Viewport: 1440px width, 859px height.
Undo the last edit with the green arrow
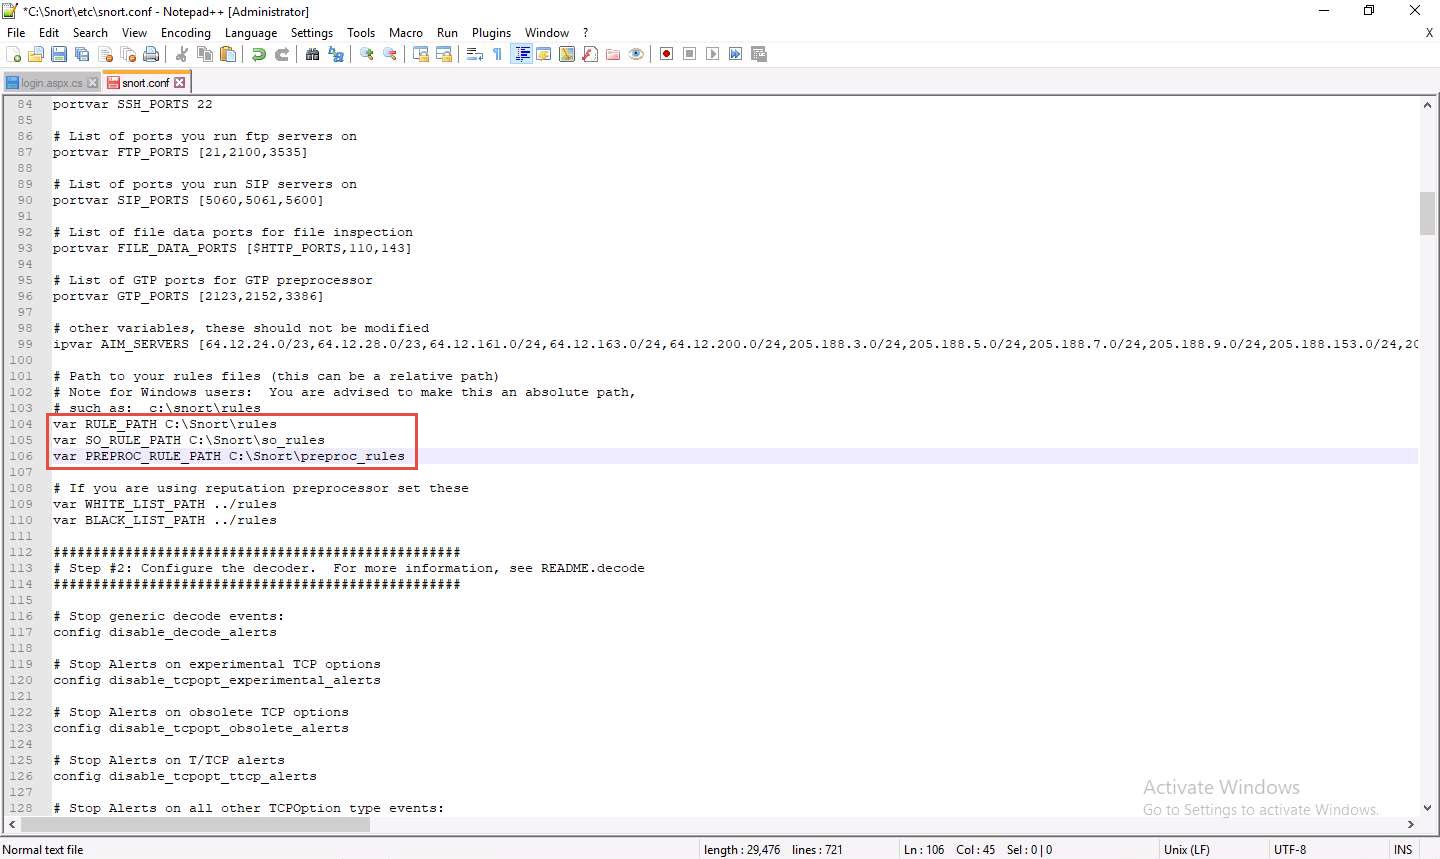[259, 54]
